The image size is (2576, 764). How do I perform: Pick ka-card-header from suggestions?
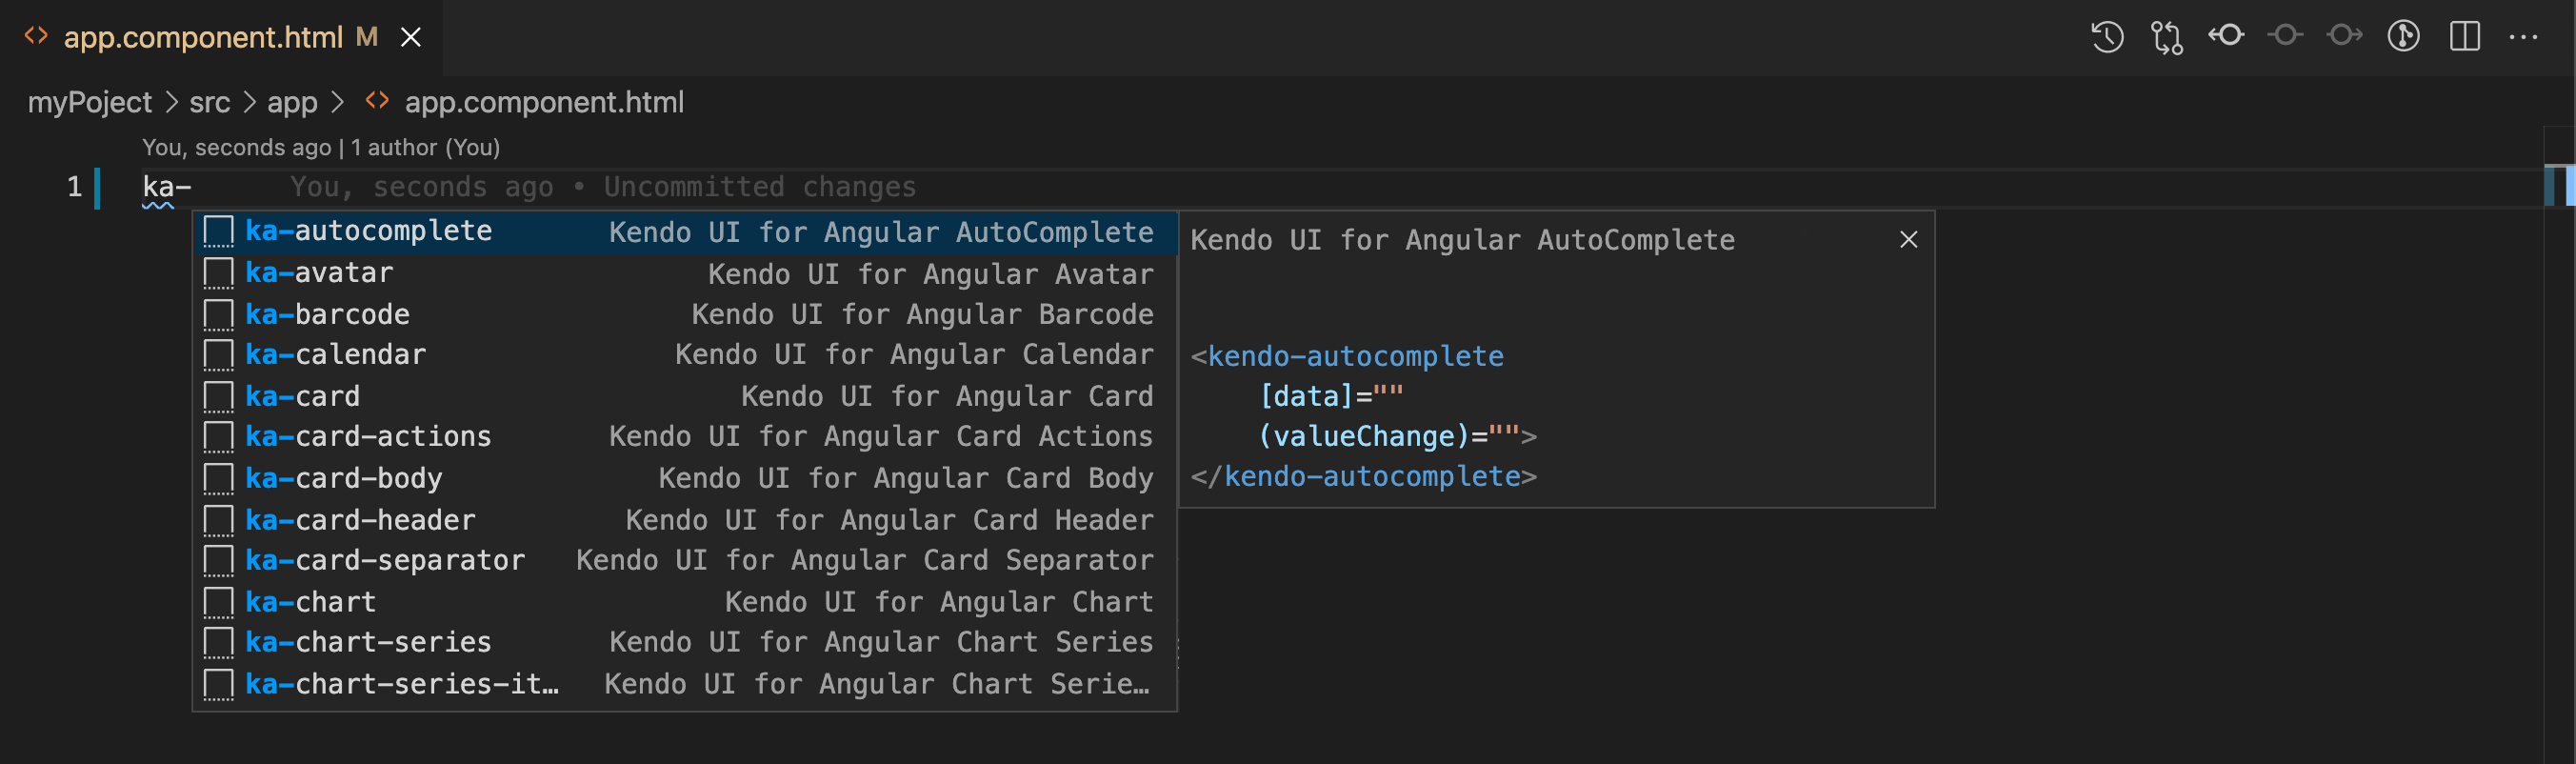coord(684,520)
